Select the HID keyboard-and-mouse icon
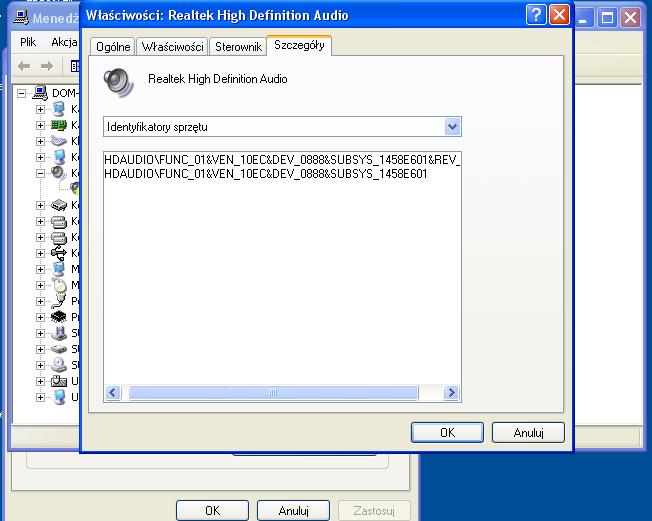The height and width of the screenshot is (521, 652). tap(59, 381)
